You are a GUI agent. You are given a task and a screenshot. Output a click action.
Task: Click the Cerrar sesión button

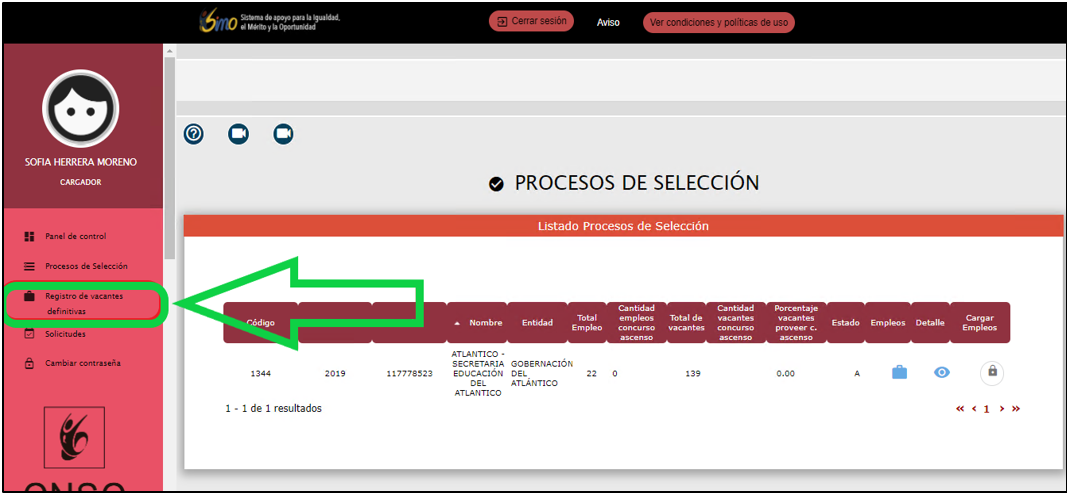(x=531, y=21)
